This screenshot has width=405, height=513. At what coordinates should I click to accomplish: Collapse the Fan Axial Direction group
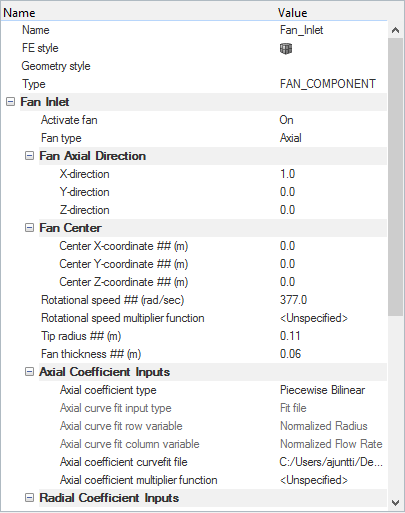pyautogui.click(x=29, y=156)
